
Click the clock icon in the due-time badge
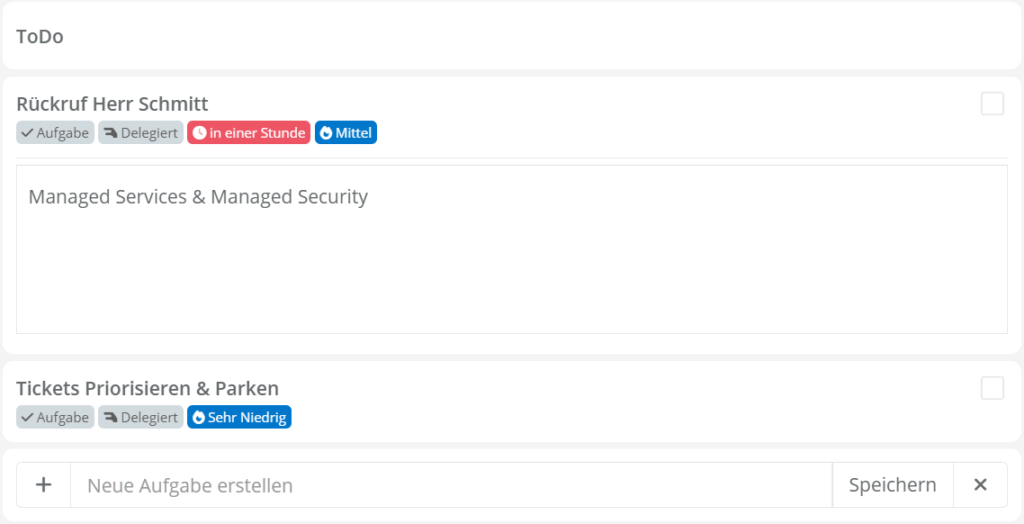199,133
